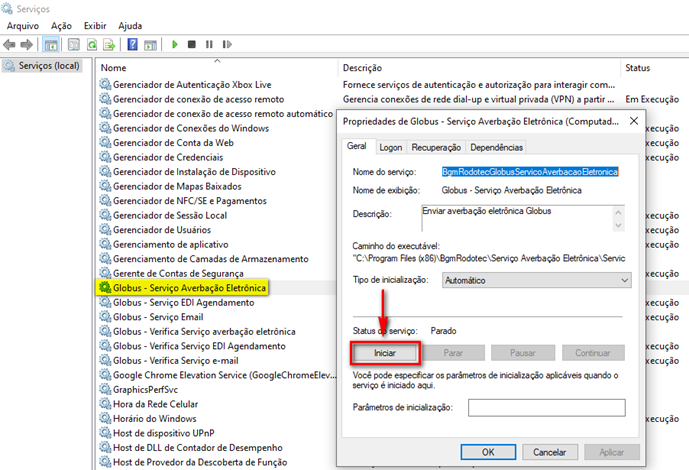Click the show/hide action pane icon
This screenshot has height=470, width=689.
(150, 44)
